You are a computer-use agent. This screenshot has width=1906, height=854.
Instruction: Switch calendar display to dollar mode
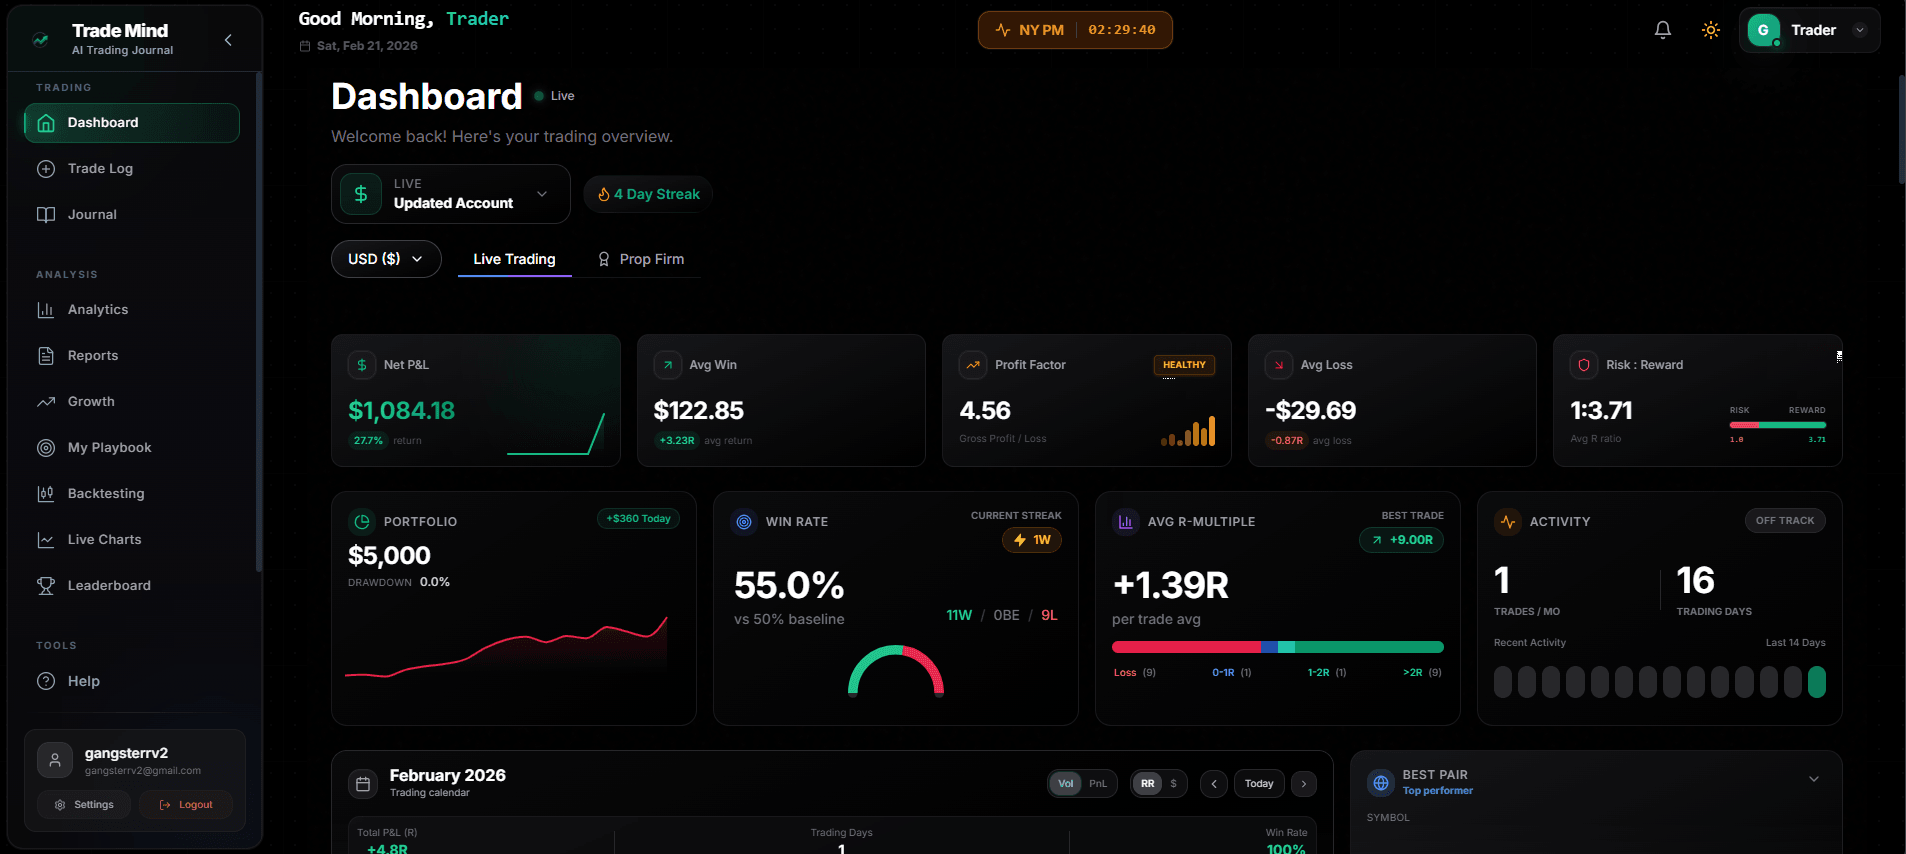(x=1173, y=784)
